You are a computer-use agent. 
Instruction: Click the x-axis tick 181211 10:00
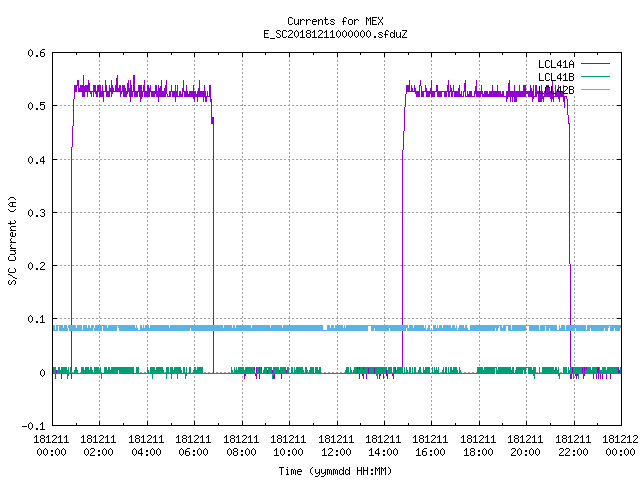point(288,446)
